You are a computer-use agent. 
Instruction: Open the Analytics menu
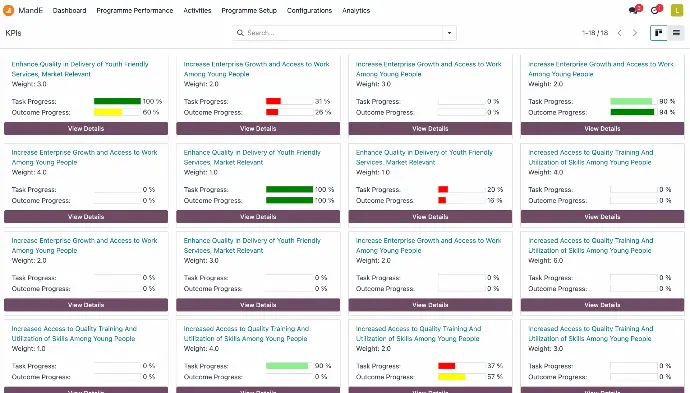tap(356, 11)
